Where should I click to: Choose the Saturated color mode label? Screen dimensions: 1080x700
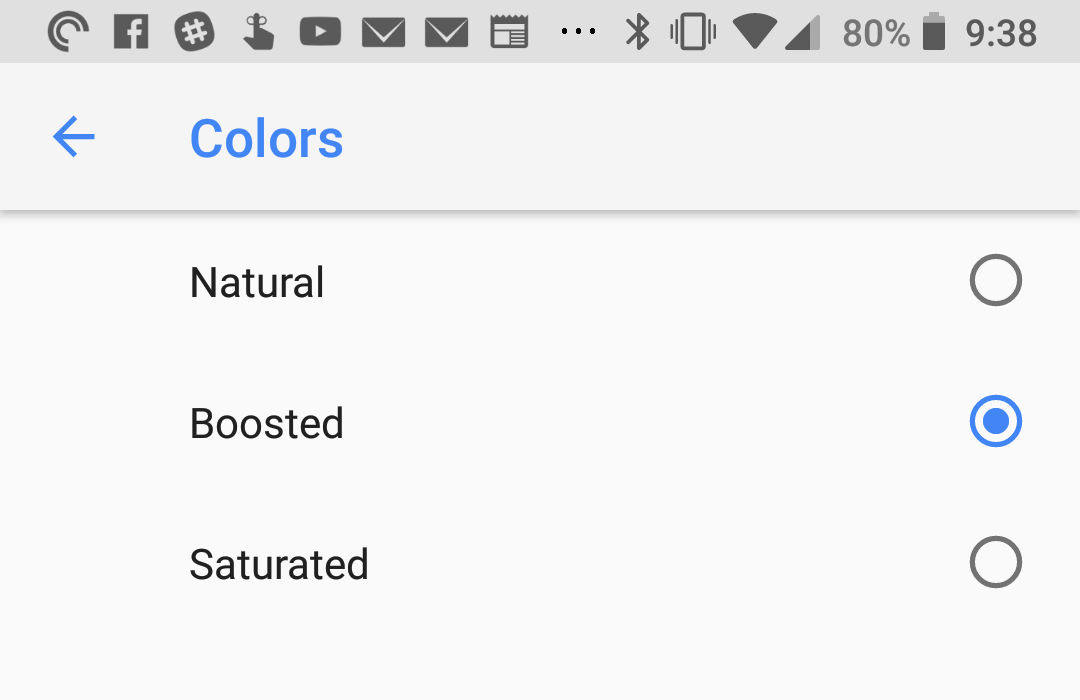(279, 564)
